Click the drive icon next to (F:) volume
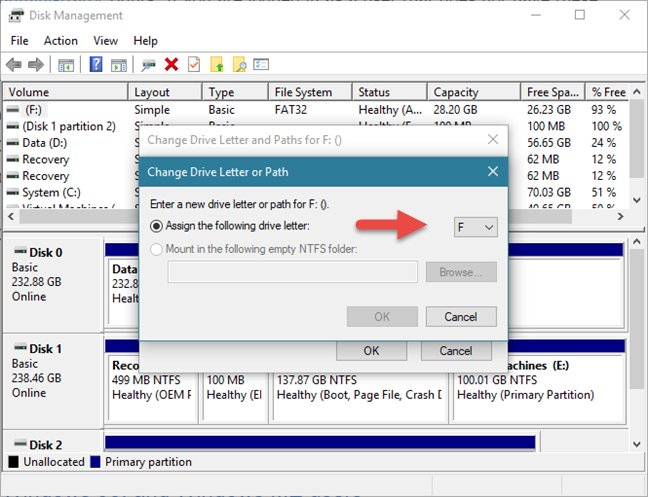This screenshot has width=648, height=497. 13,109
